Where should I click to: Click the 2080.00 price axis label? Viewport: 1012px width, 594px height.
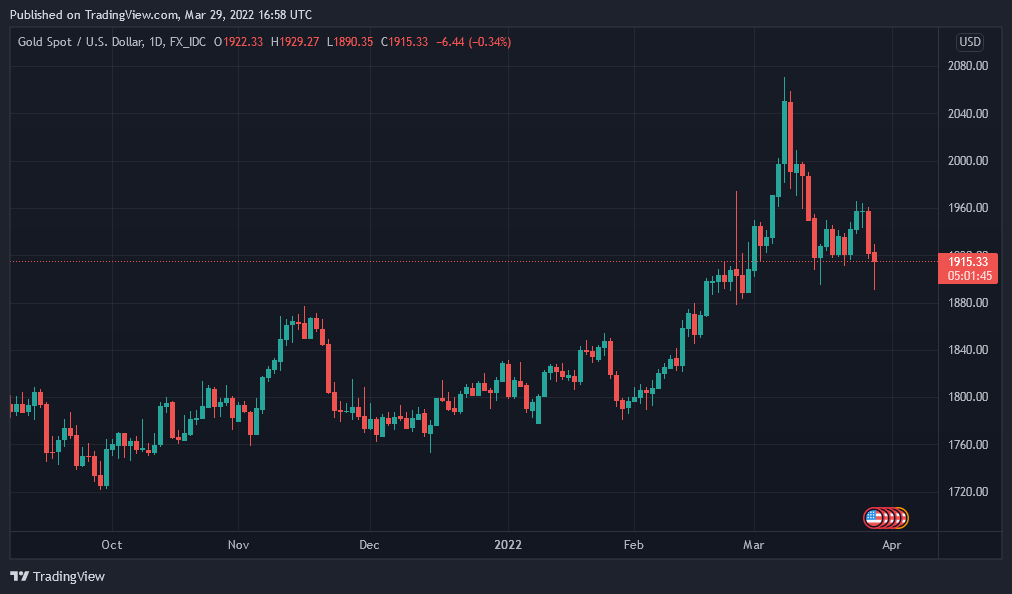968,66
